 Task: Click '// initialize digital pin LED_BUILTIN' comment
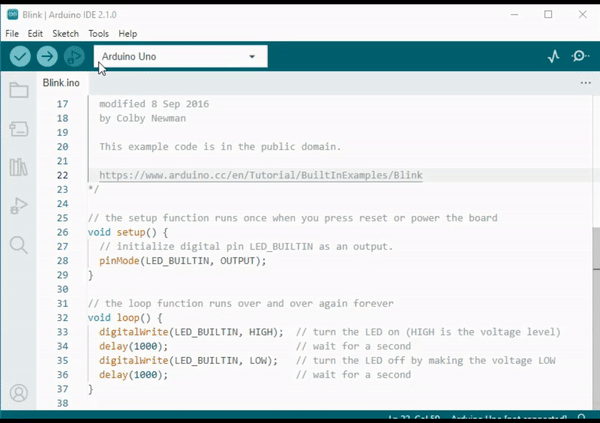point(206,247)
